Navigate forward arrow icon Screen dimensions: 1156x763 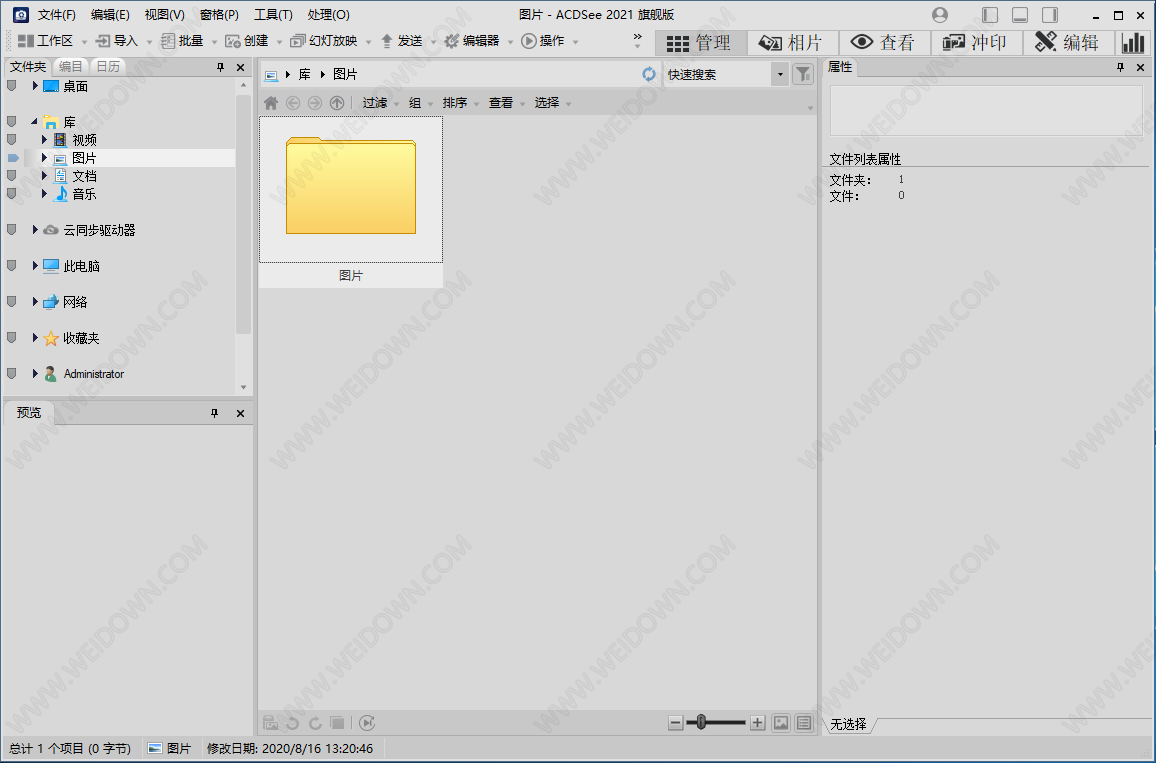point(315,103)
